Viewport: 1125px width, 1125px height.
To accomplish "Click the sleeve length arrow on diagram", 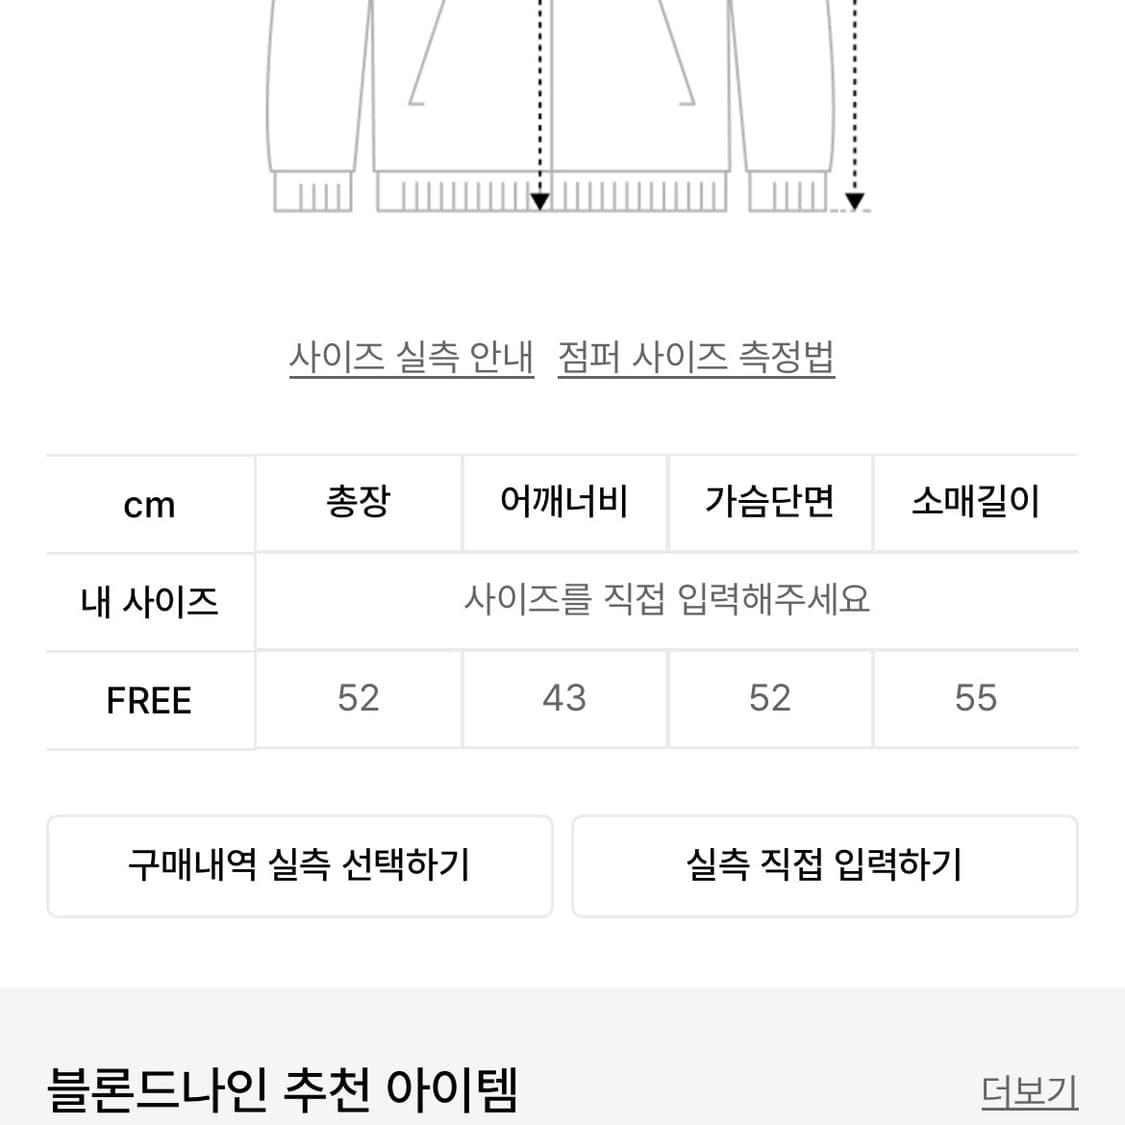I will 854,200.
